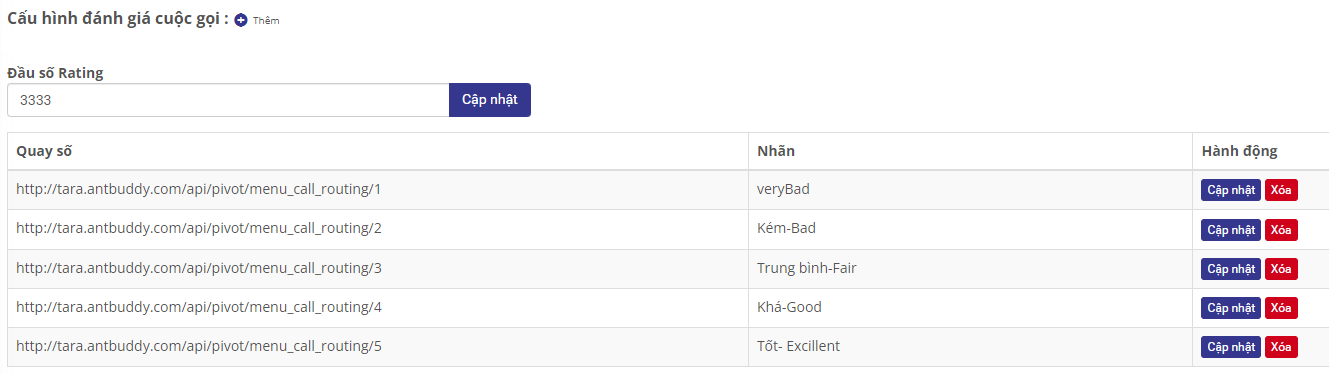
Task: Click the plus icon next to Thêm
Action: tap(241, 21)
